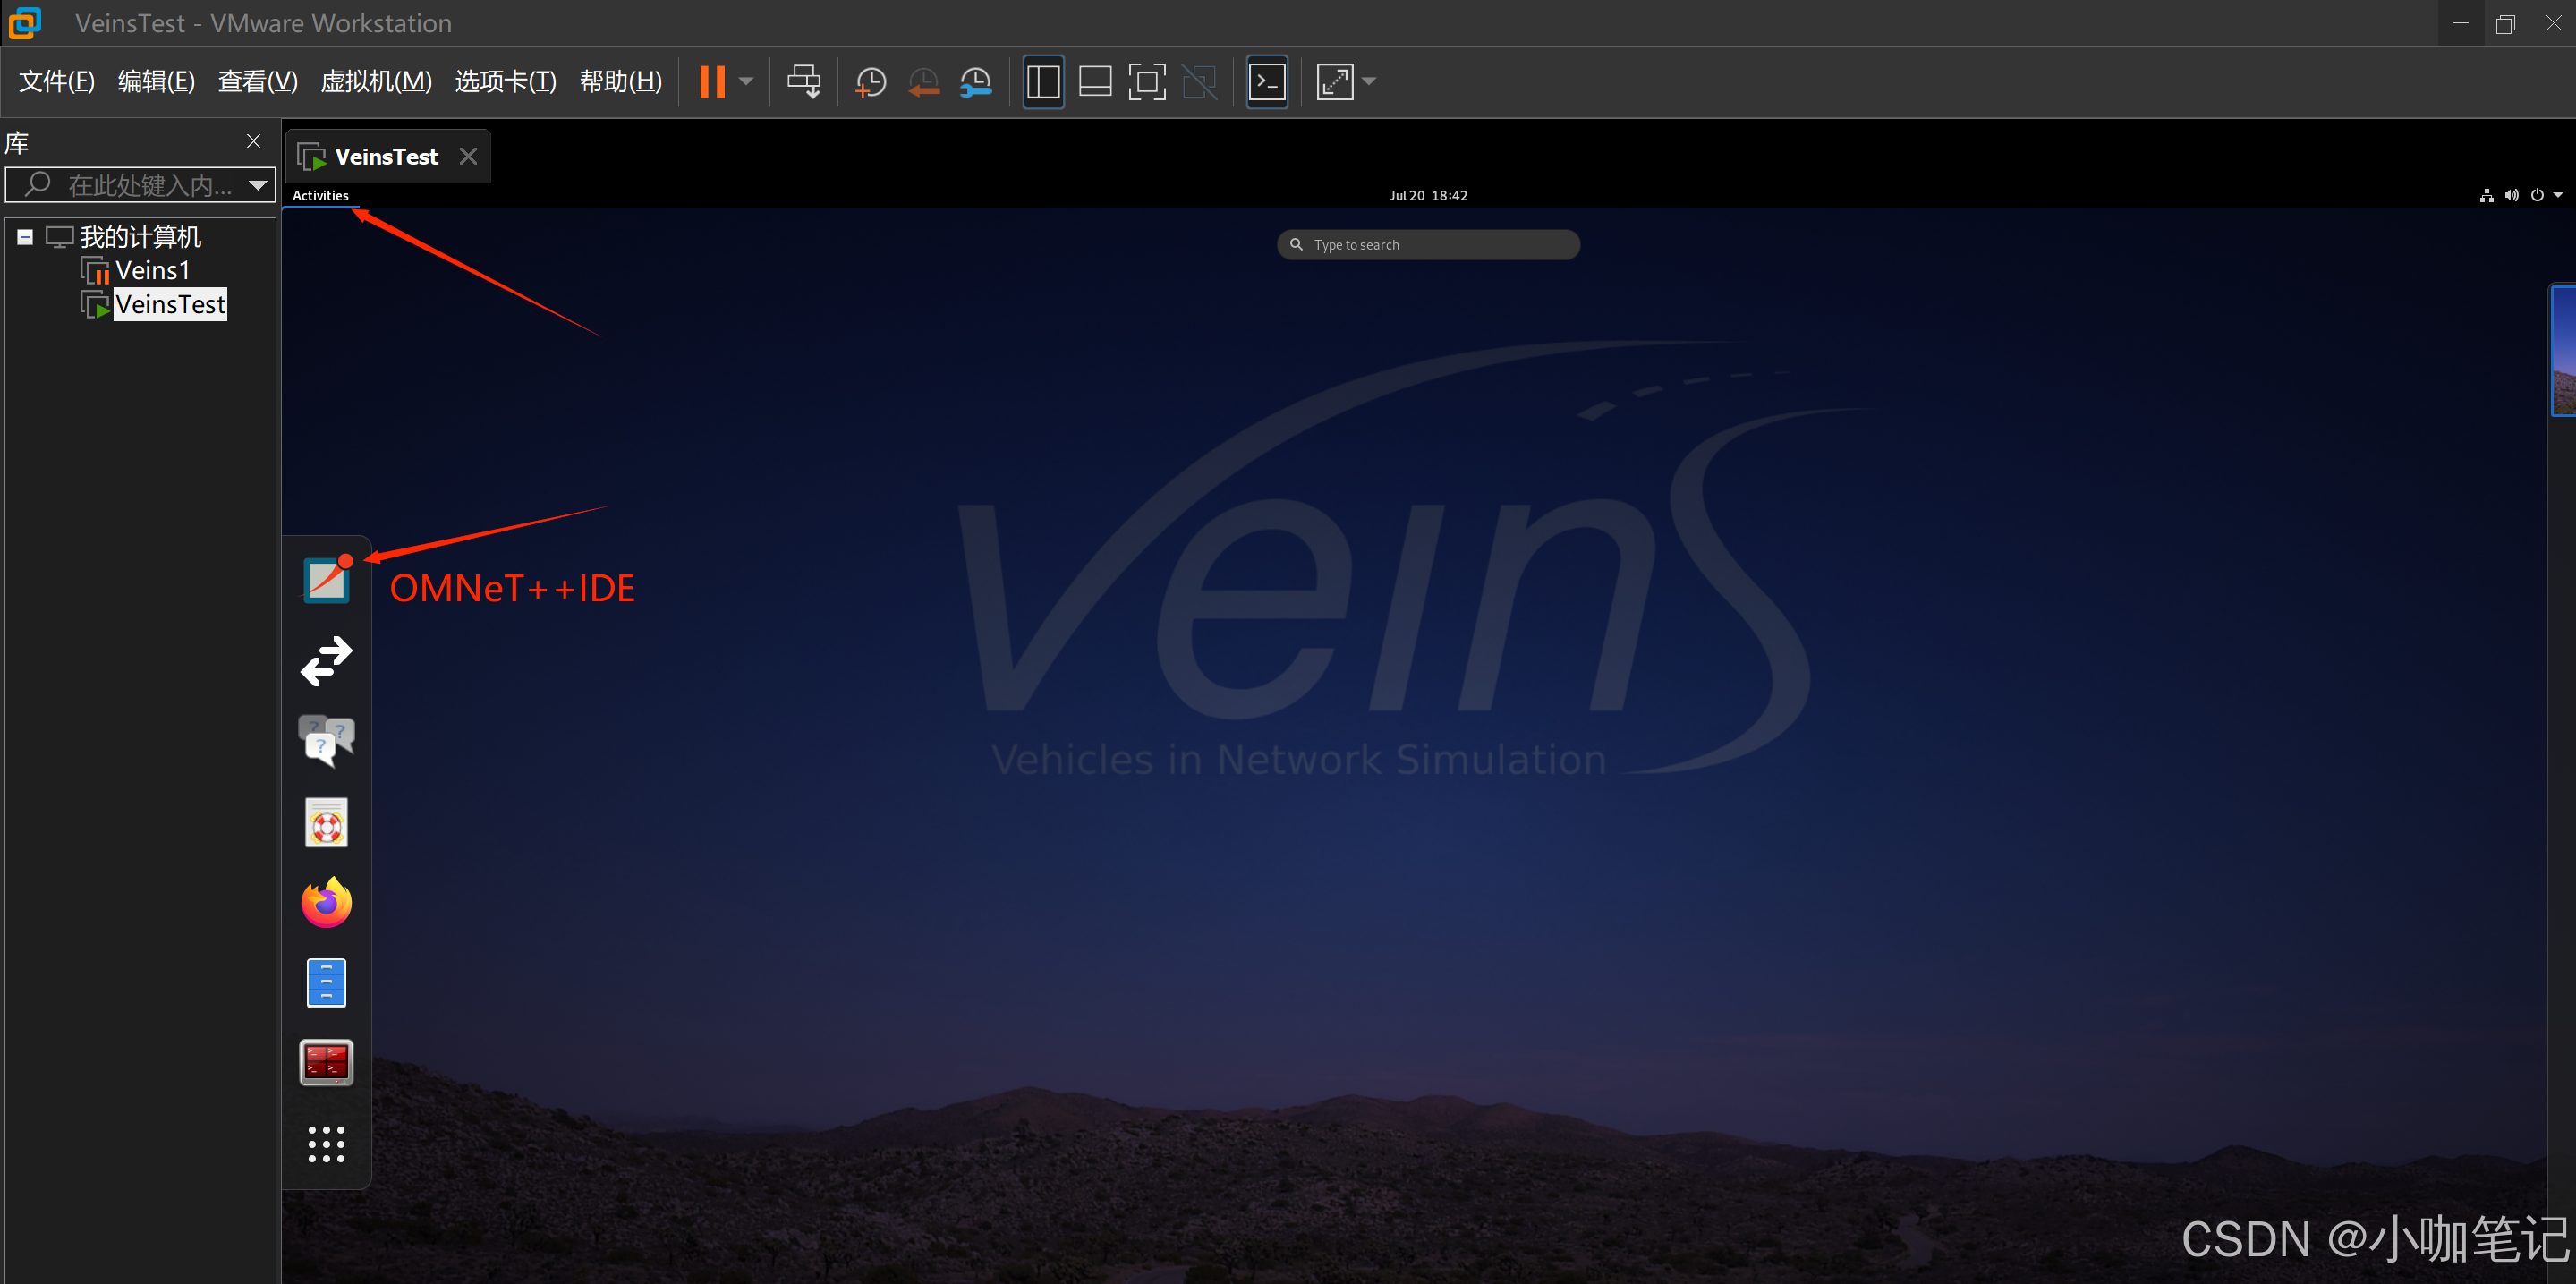
Task: Open the 虚拟机(M) menu
Action: (376, 82)
